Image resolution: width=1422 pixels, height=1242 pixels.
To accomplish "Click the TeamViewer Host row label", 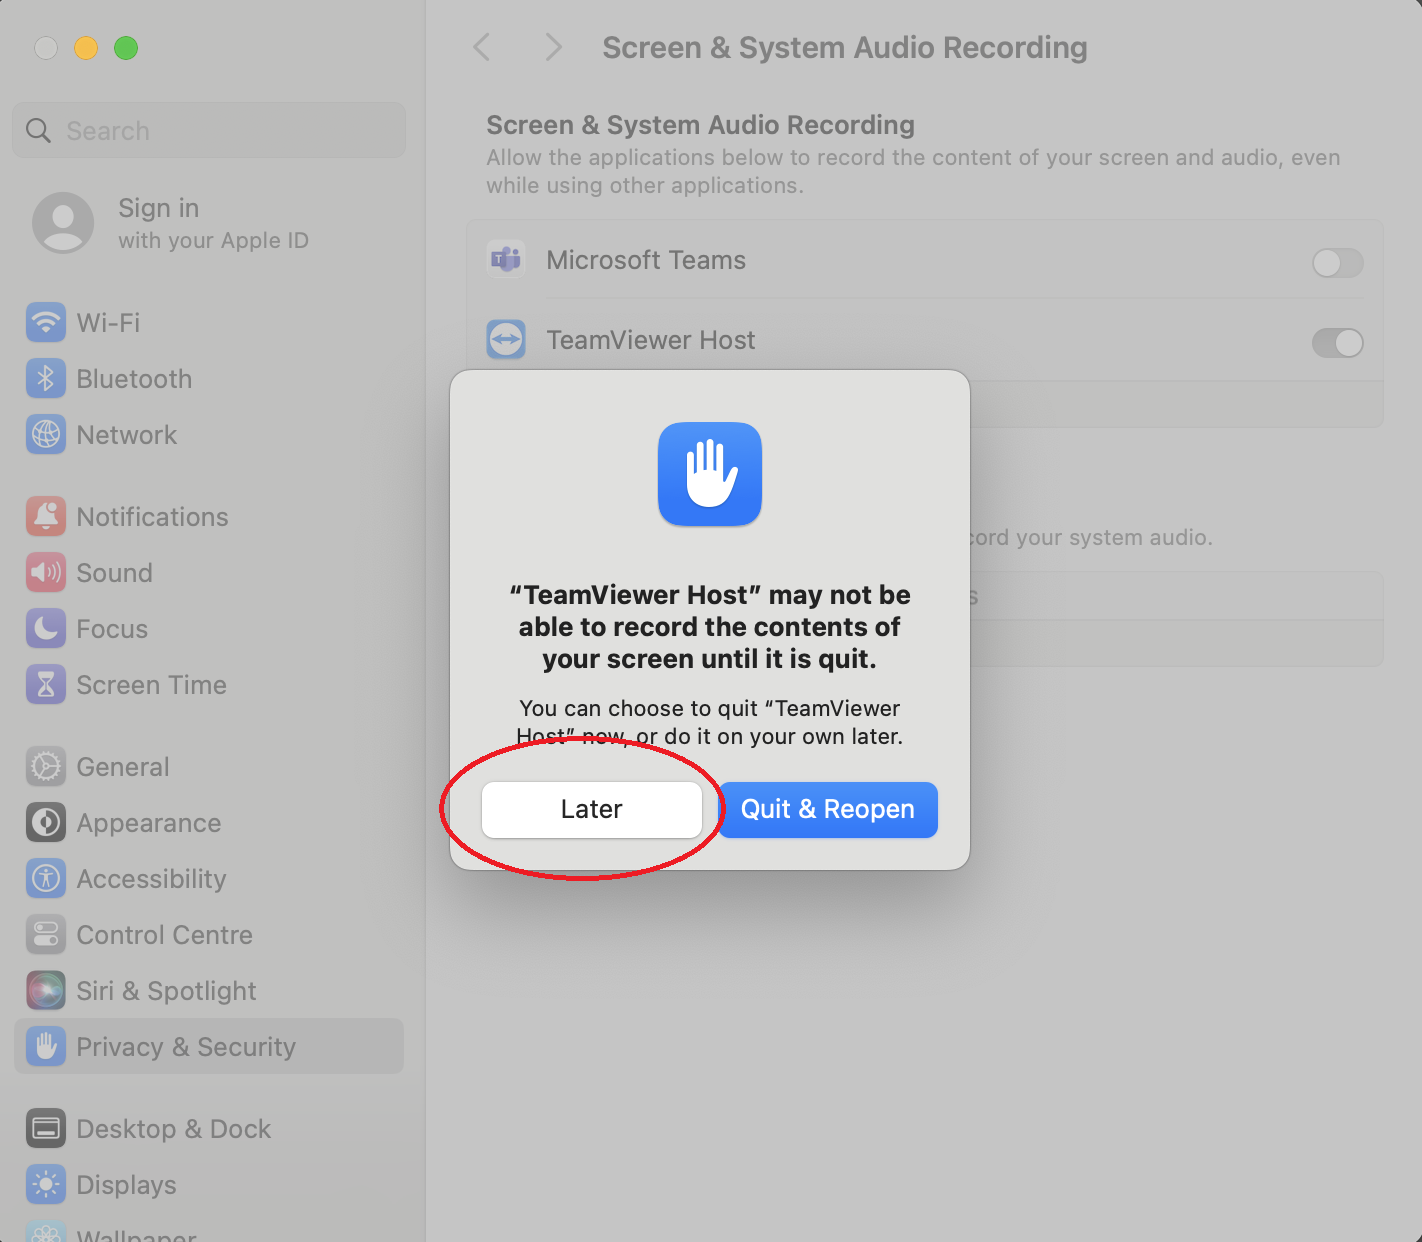I will (x=651, y=340).
